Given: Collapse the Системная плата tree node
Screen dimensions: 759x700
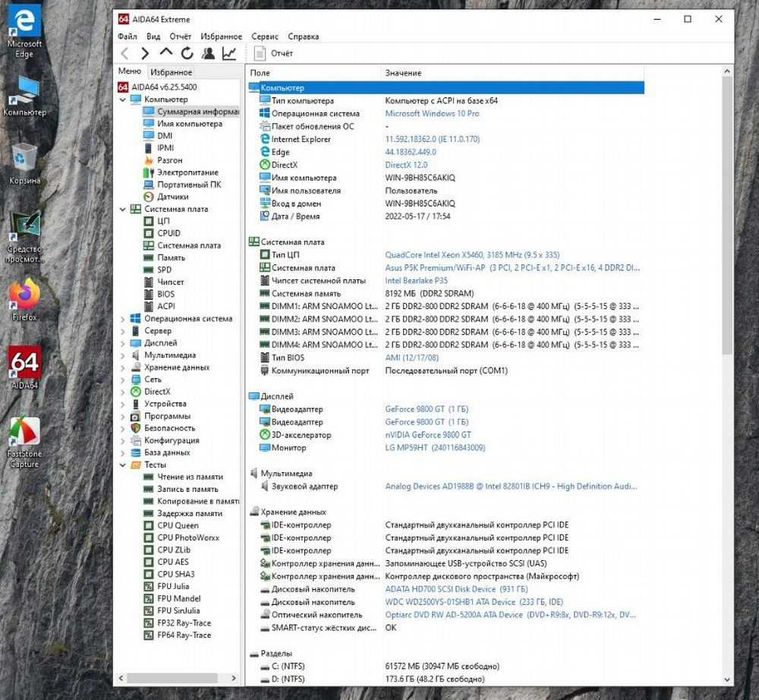Looking at the screenshot, I should click(123, 210).
